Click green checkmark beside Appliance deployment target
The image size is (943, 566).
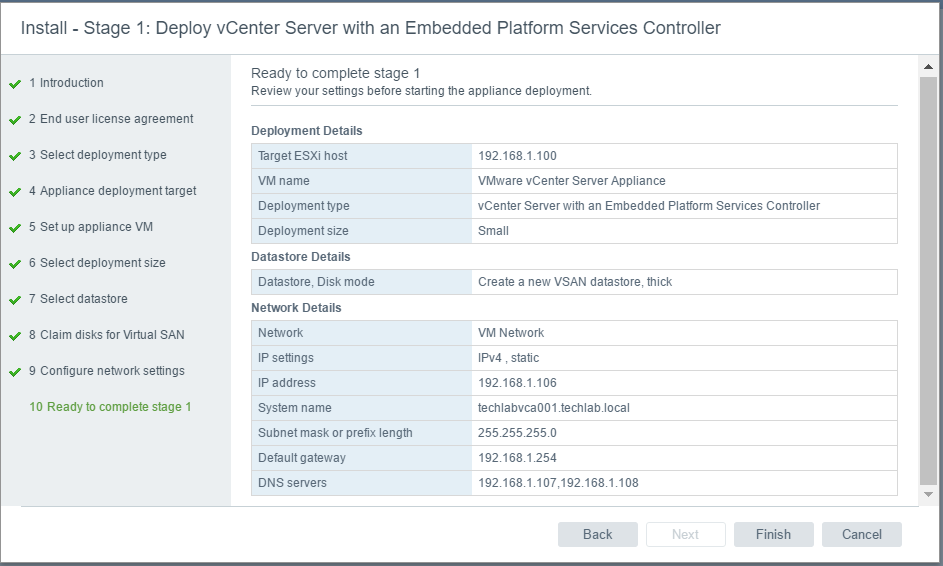pos(15,192)
